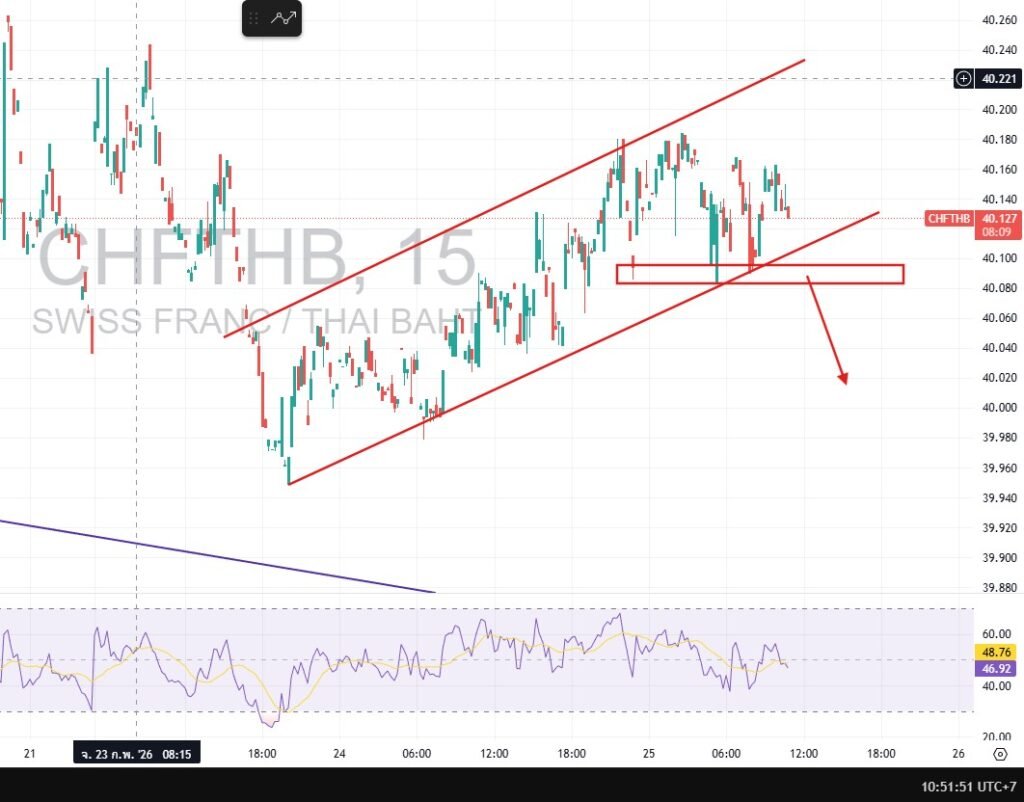Click date 24 on the time axis
This screenshot has width=1024, height=802.
coord(339,753)
